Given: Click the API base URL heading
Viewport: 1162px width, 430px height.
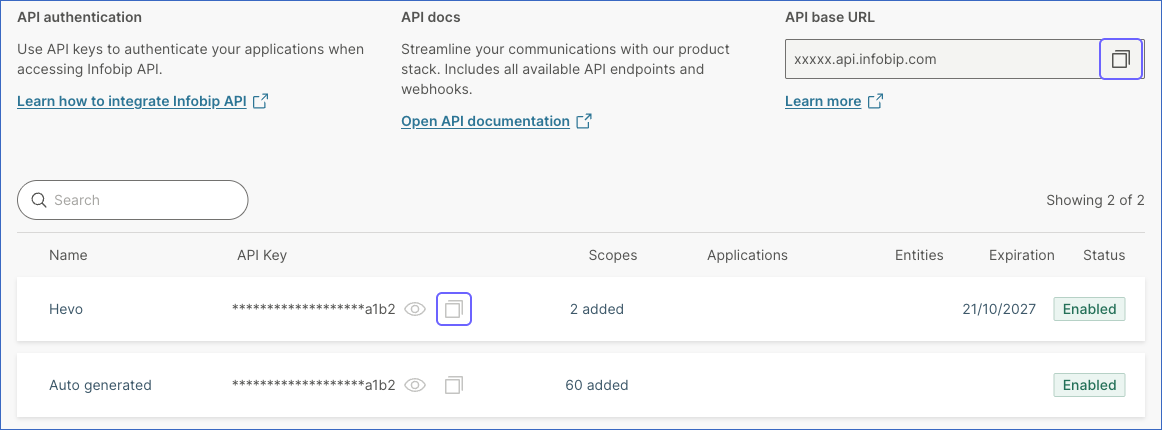Looking at the screenshot, I should point(830,17).
